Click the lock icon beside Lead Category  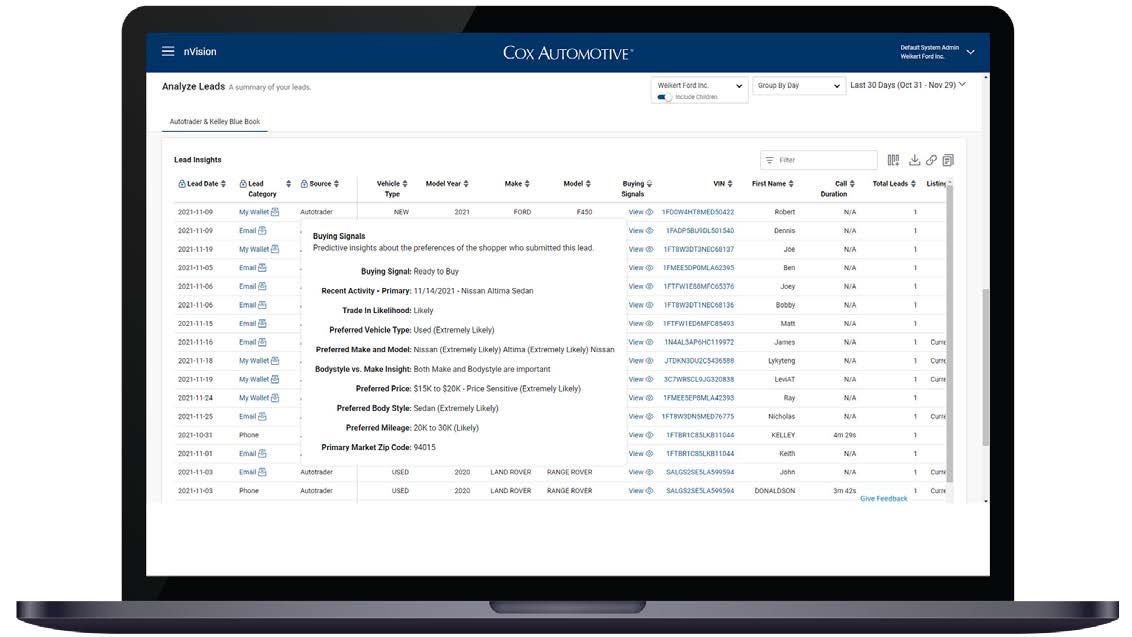click(243, 184)
